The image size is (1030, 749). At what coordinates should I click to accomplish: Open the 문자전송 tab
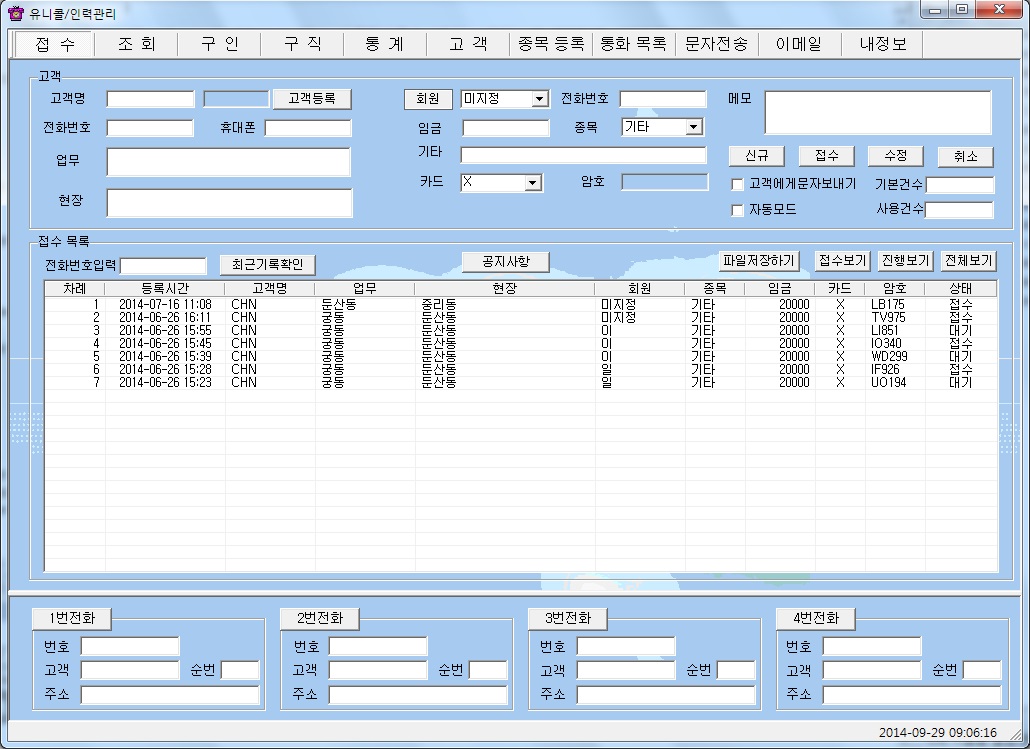(x=715, y=44)
